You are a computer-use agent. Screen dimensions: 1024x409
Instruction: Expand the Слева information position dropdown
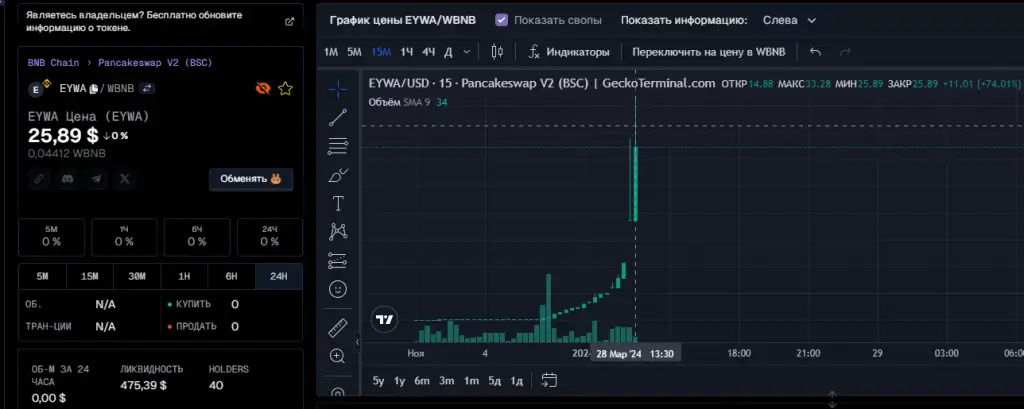click(x=790, y=20)
